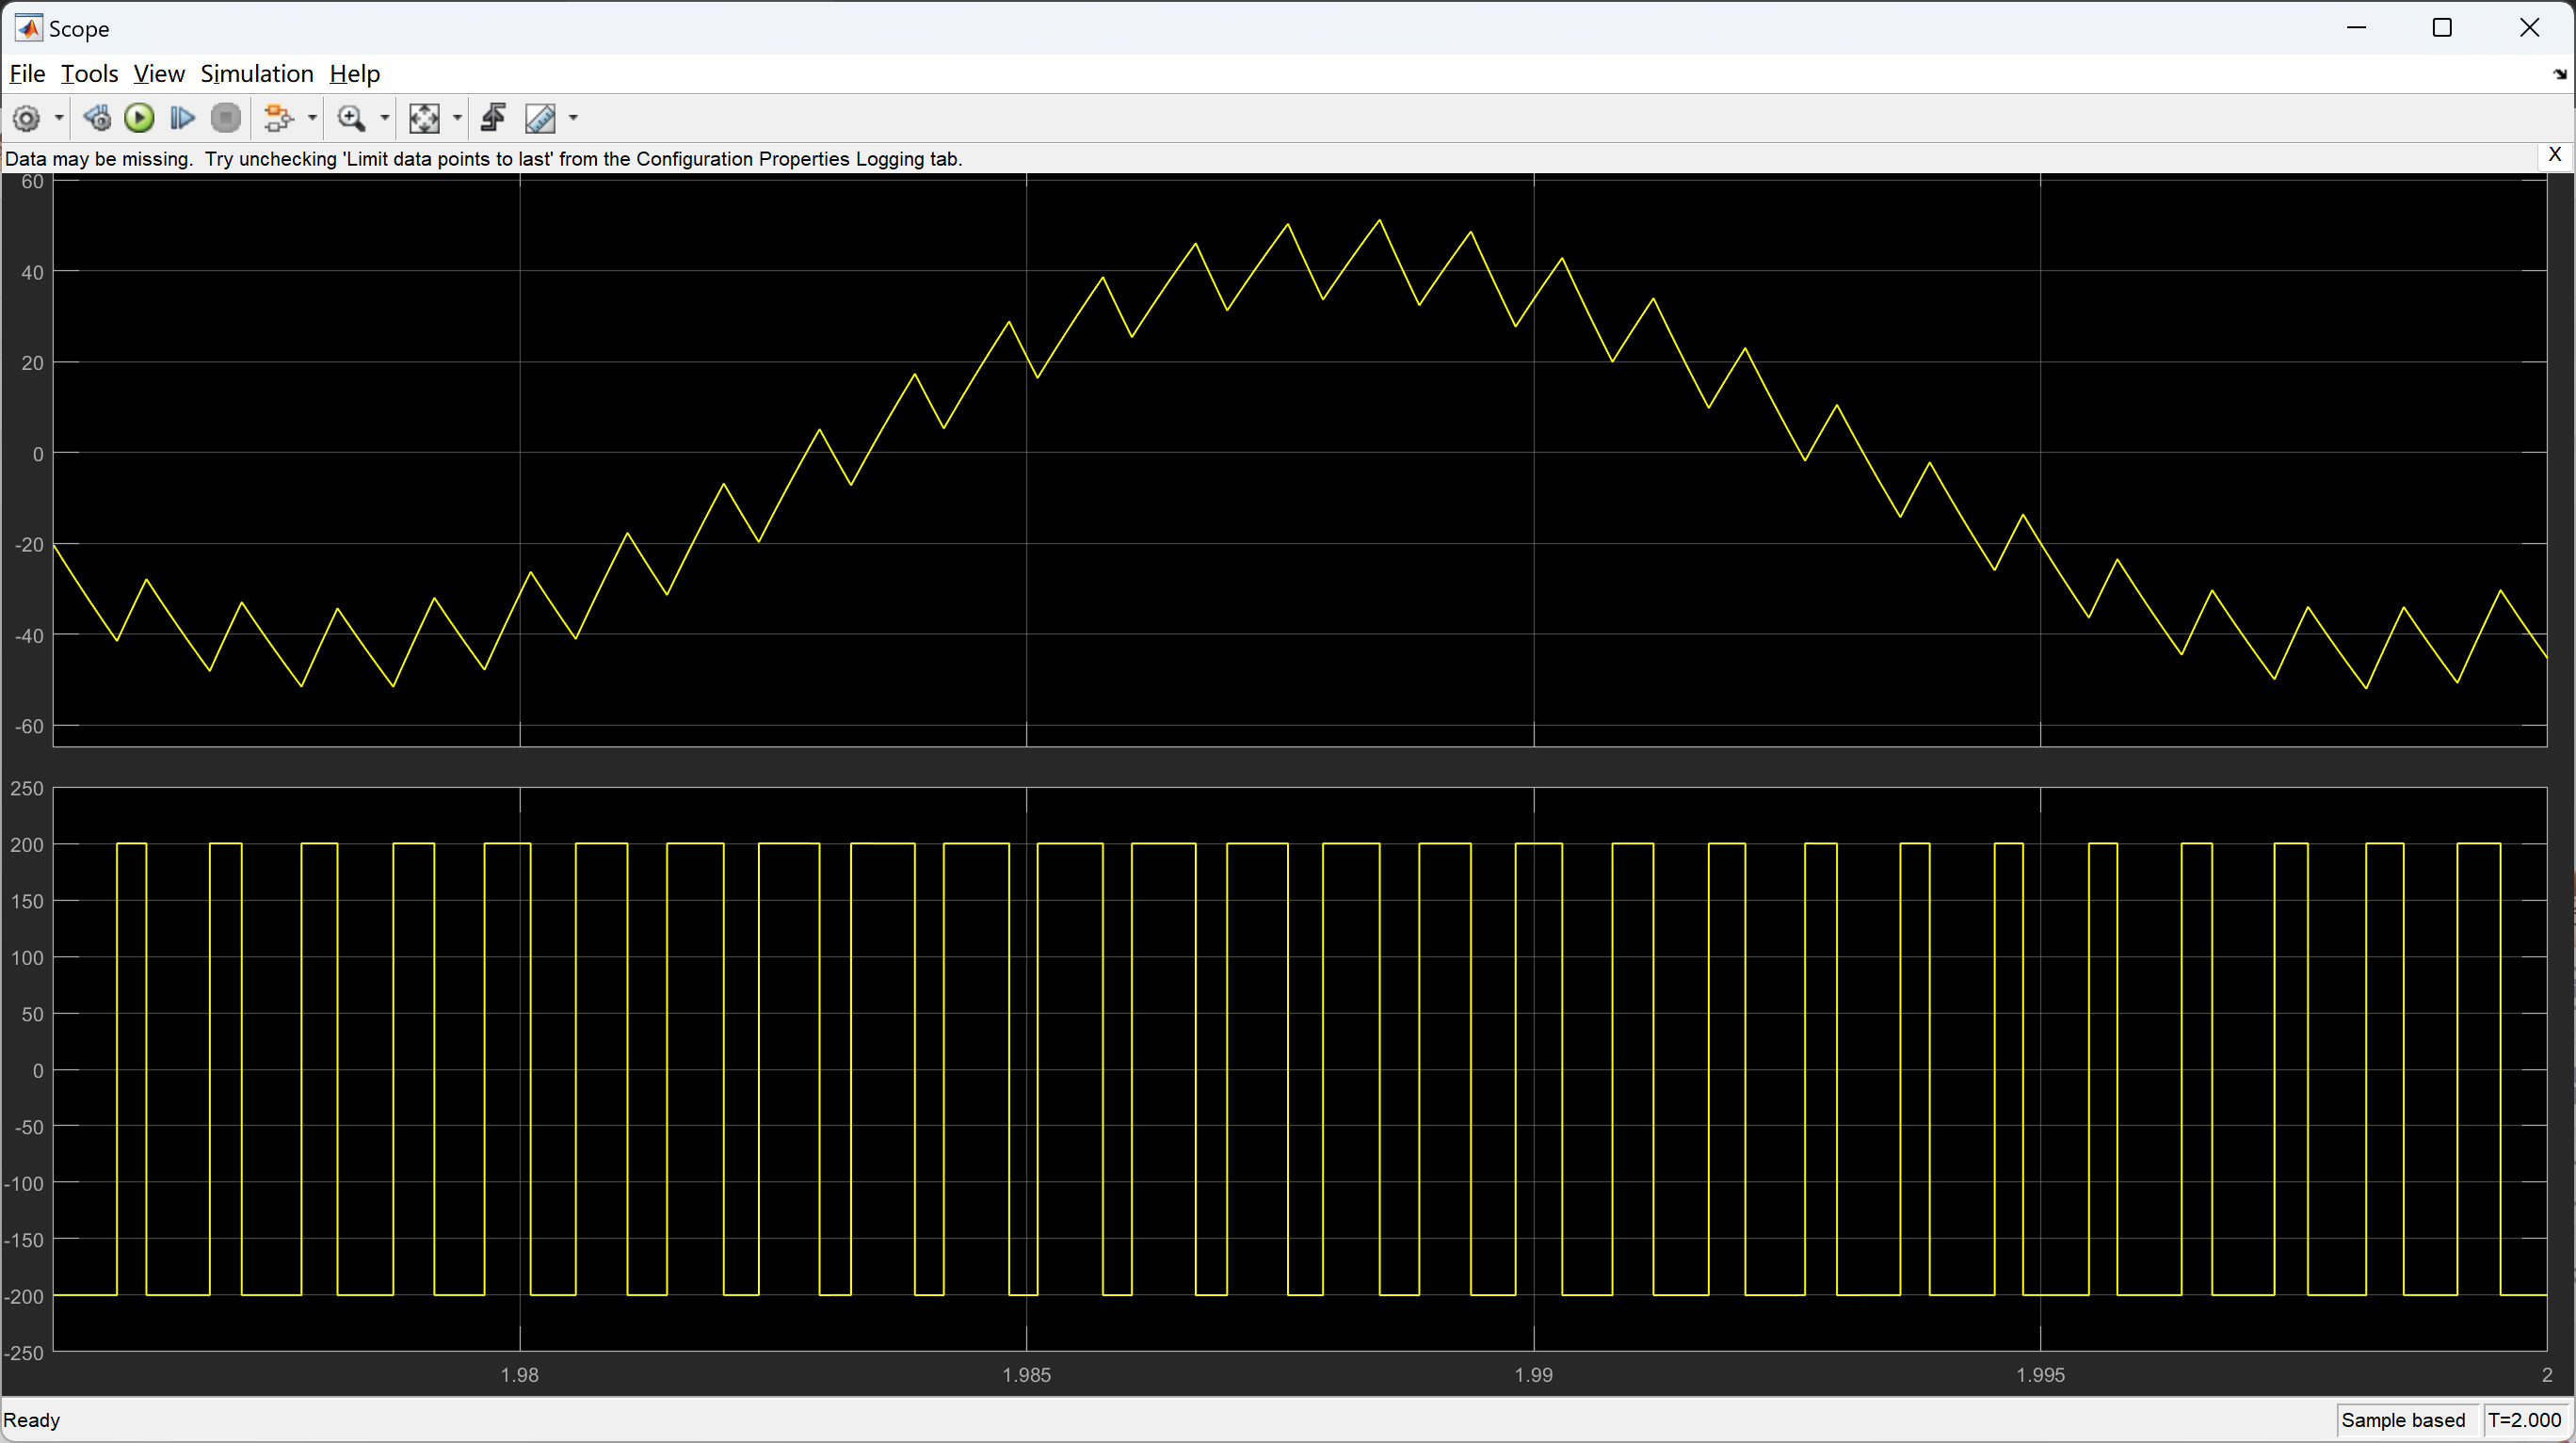Click the Highlight Simulink Block icon
This screenshot has width=2576, height=1443.
(x=278, y=118)
